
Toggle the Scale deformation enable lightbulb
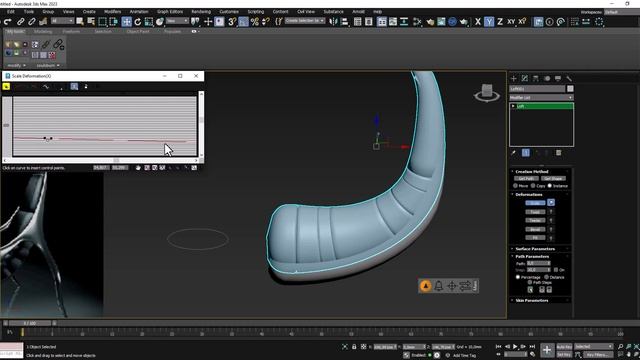(551, 203)
